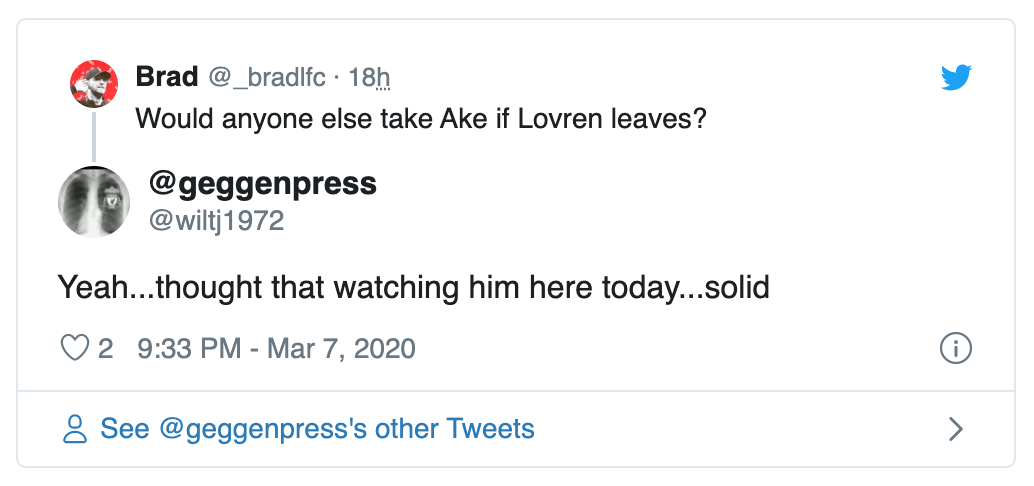1034x486 pixels.
Task: Click Brad's question about Ake and Lovren
Action: click(x=421, y=117)
